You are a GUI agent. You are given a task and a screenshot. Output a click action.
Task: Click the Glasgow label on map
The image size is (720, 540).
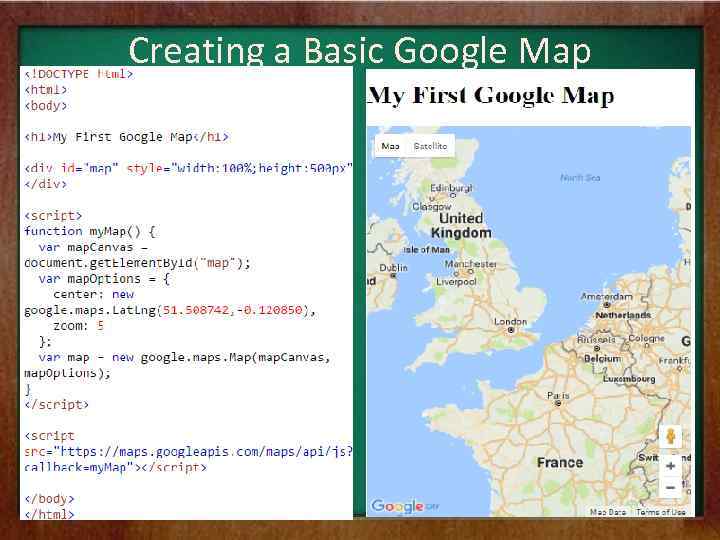point(432,207)
